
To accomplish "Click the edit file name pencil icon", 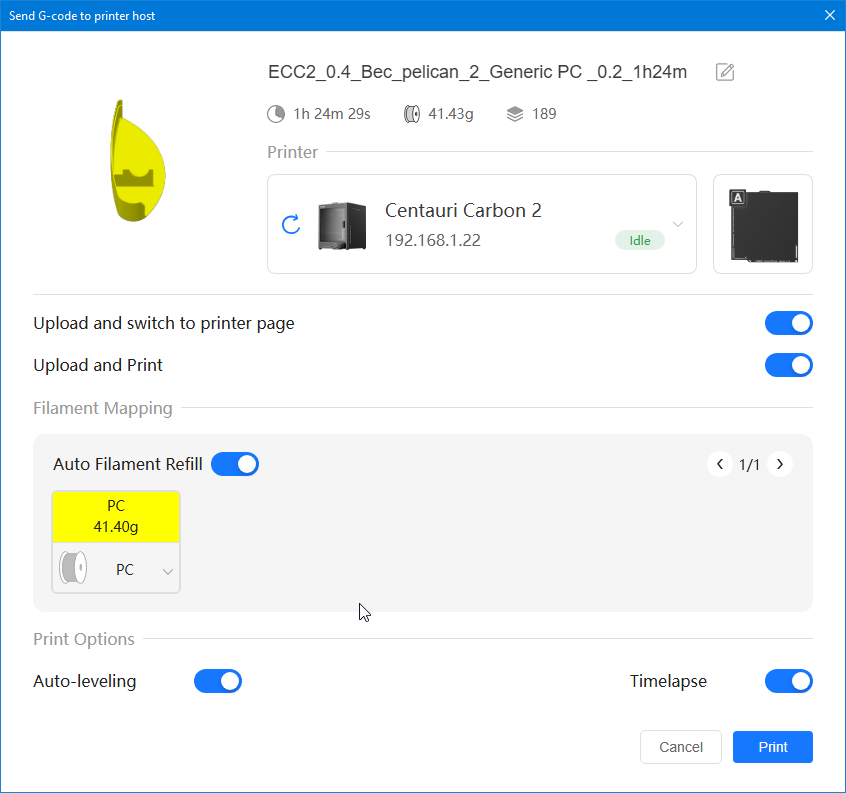I will tap(725, 72).
